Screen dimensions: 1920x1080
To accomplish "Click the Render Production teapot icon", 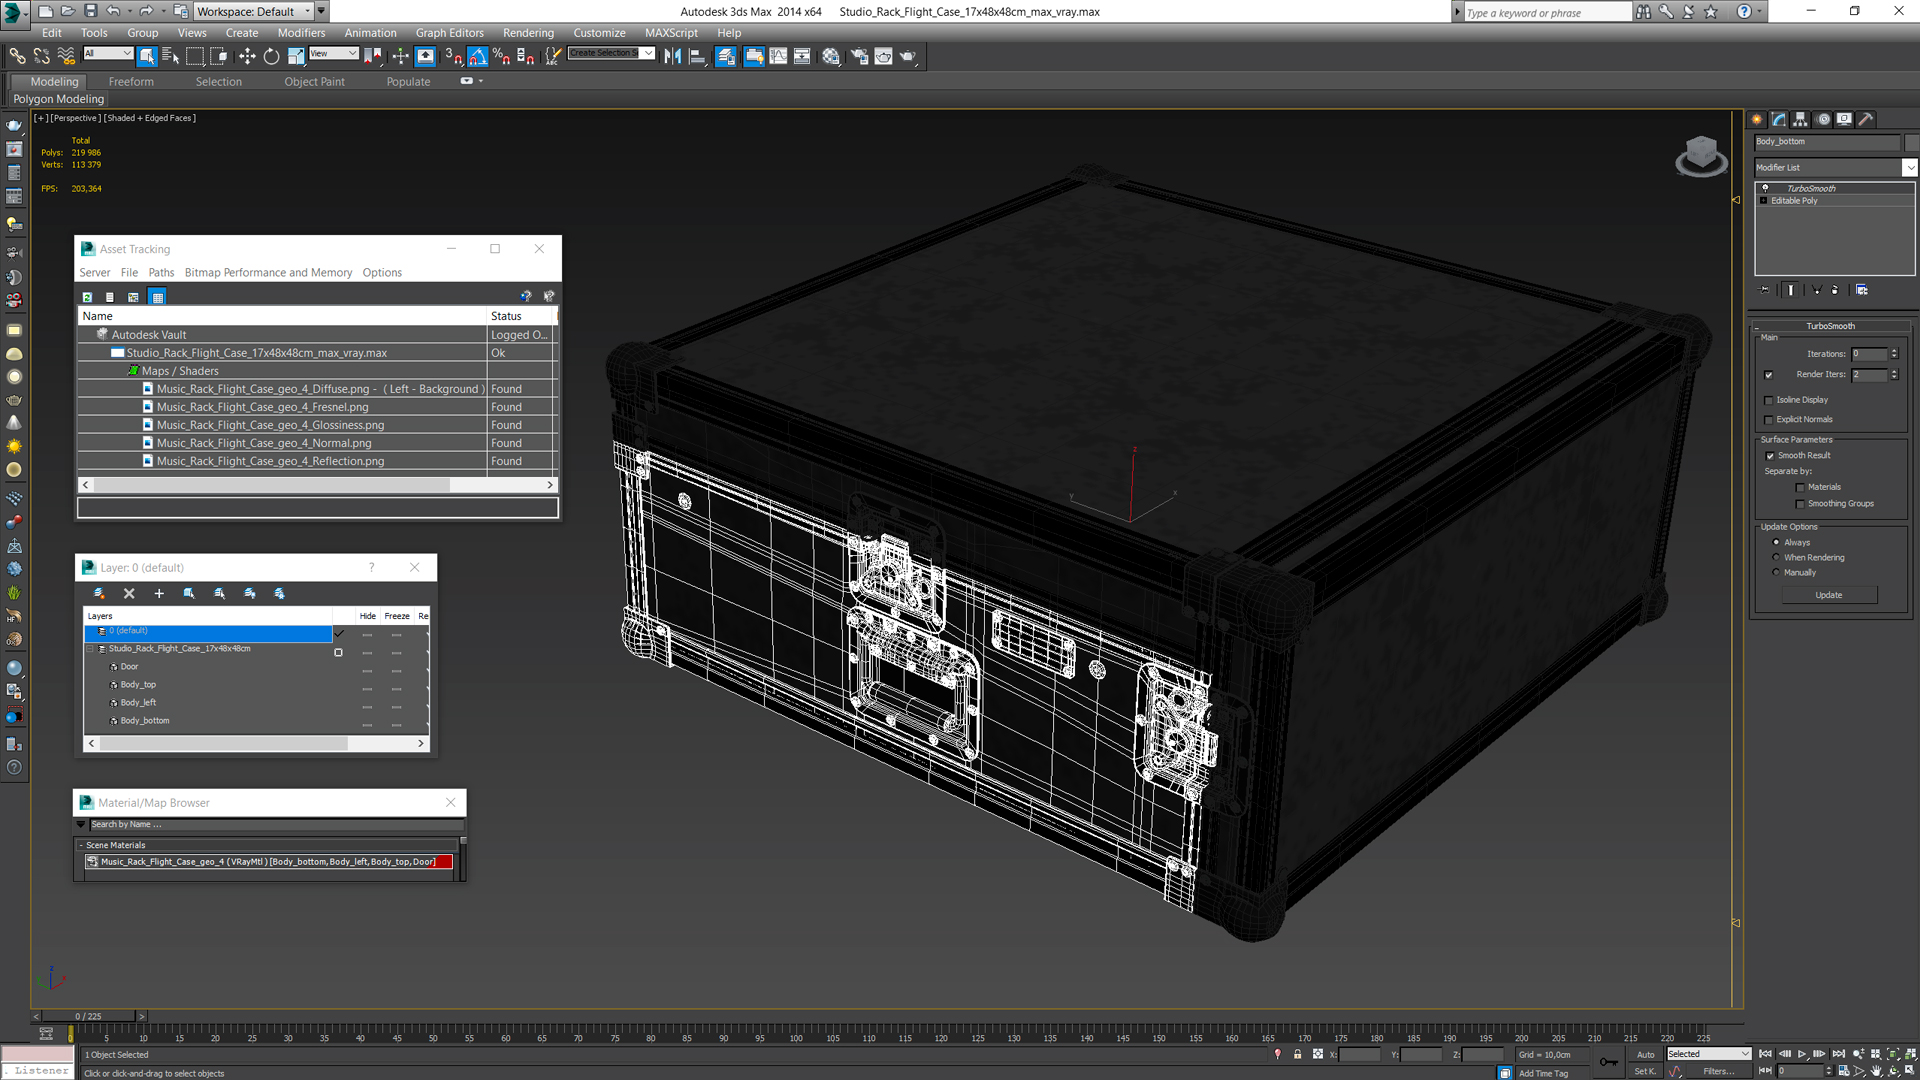I will [908, 57].
